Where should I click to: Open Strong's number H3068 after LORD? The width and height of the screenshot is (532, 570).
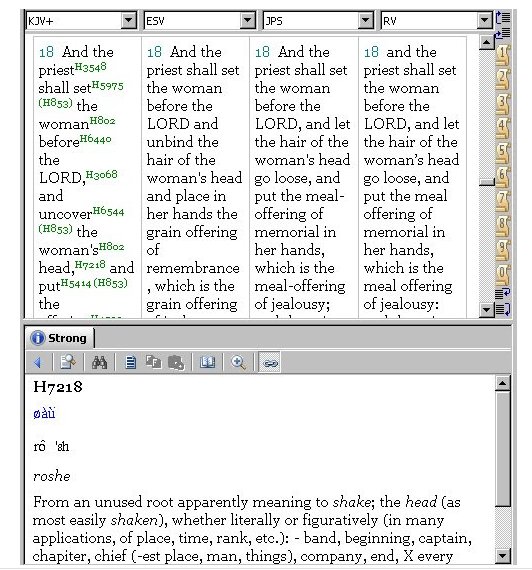click(101, 174)
